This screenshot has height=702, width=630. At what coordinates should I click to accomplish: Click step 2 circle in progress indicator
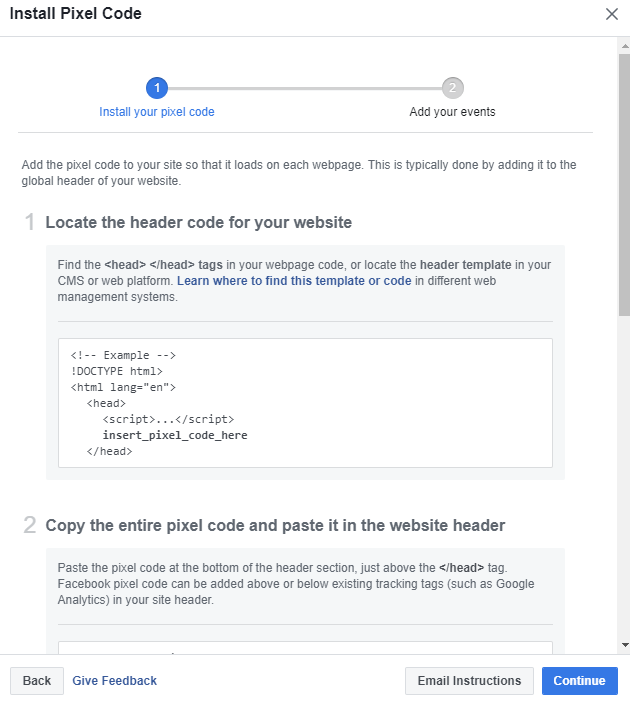453,88
